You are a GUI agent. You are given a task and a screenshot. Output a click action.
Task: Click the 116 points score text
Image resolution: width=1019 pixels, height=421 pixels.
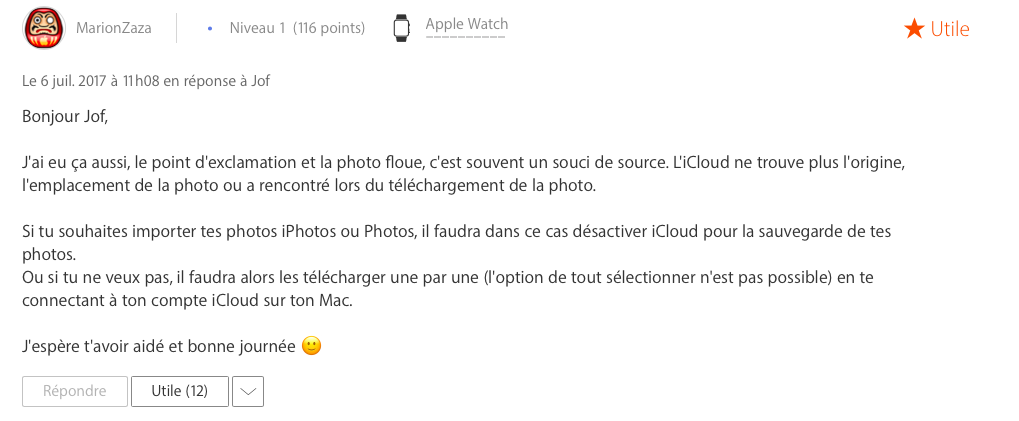coord(329,28)
